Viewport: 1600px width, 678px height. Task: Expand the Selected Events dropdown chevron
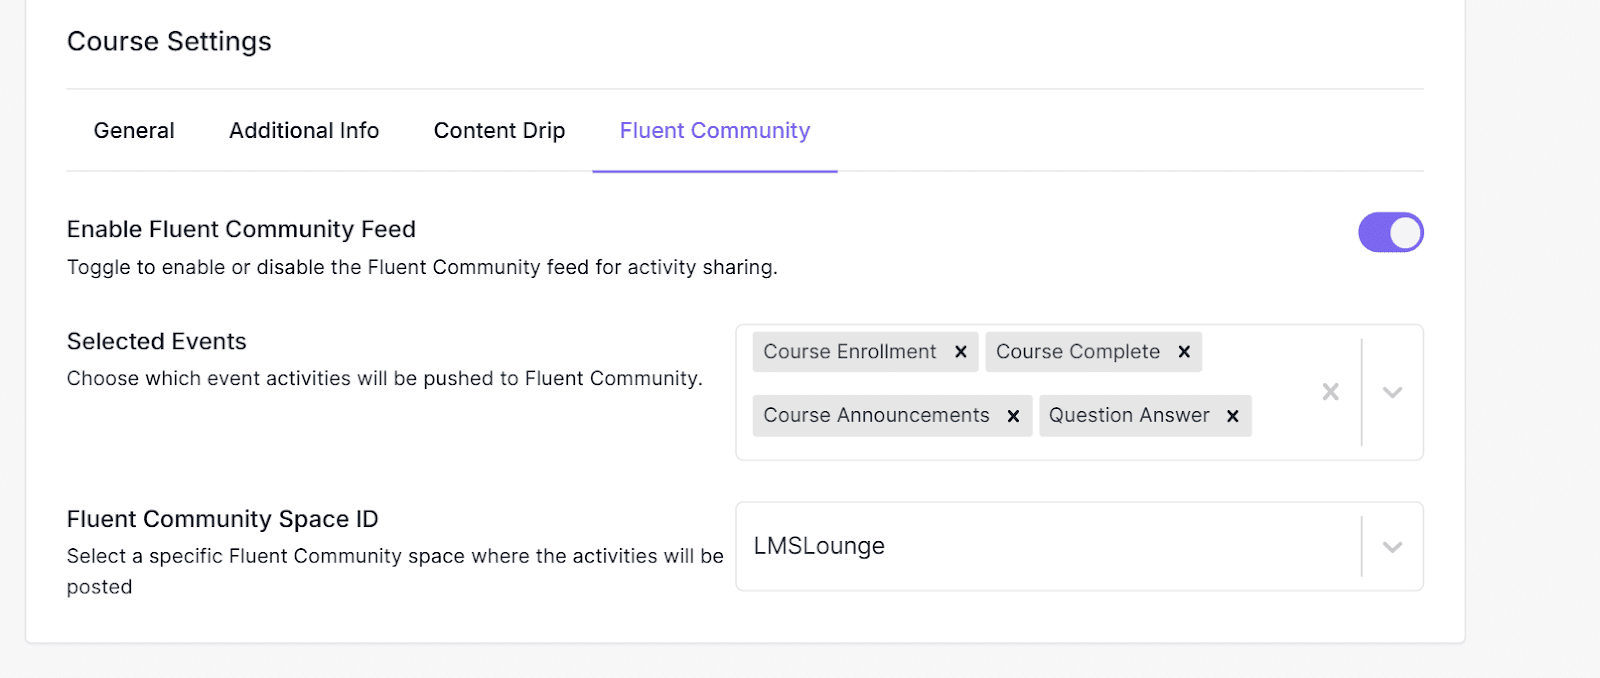(x=1392, y=392)
